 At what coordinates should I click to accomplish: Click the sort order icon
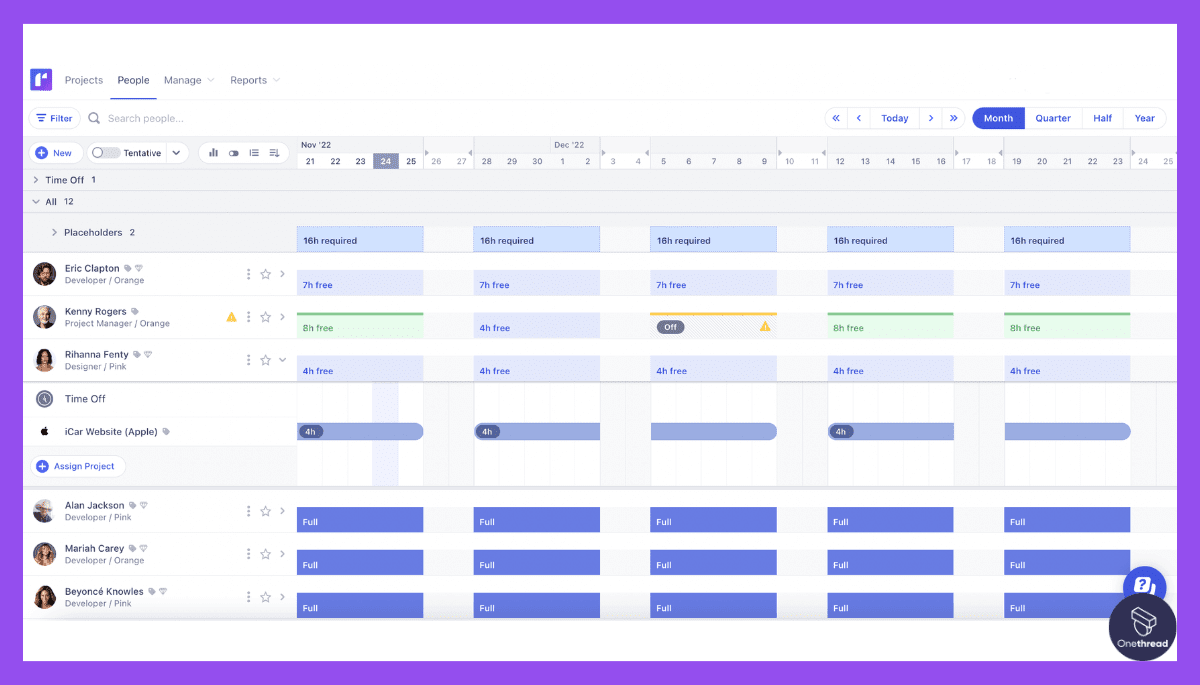pos(275,153)
